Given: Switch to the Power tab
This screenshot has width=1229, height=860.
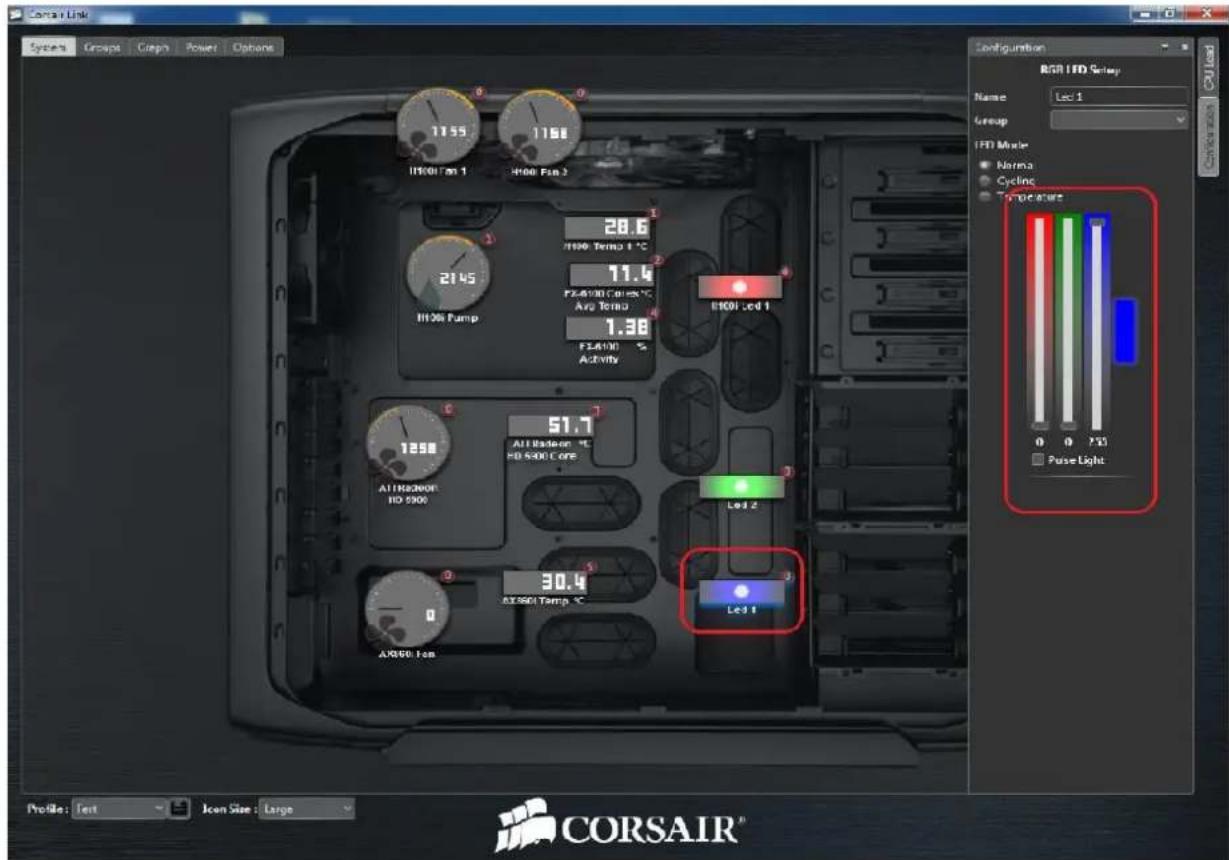Looking at the screenshot, I should tap(202, 48).
